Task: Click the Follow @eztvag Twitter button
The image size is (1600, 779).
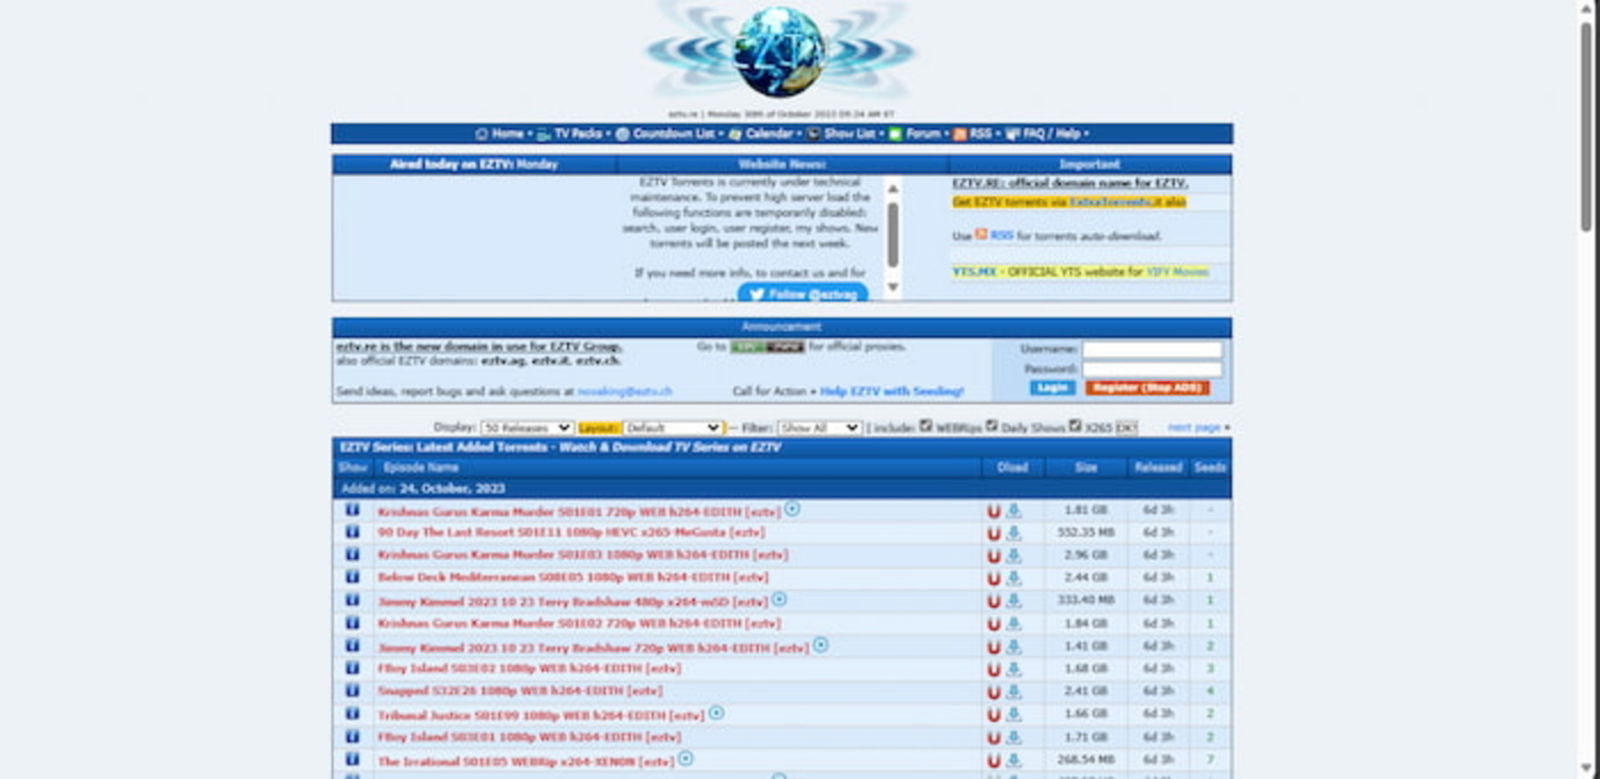Action: (803, 293)
